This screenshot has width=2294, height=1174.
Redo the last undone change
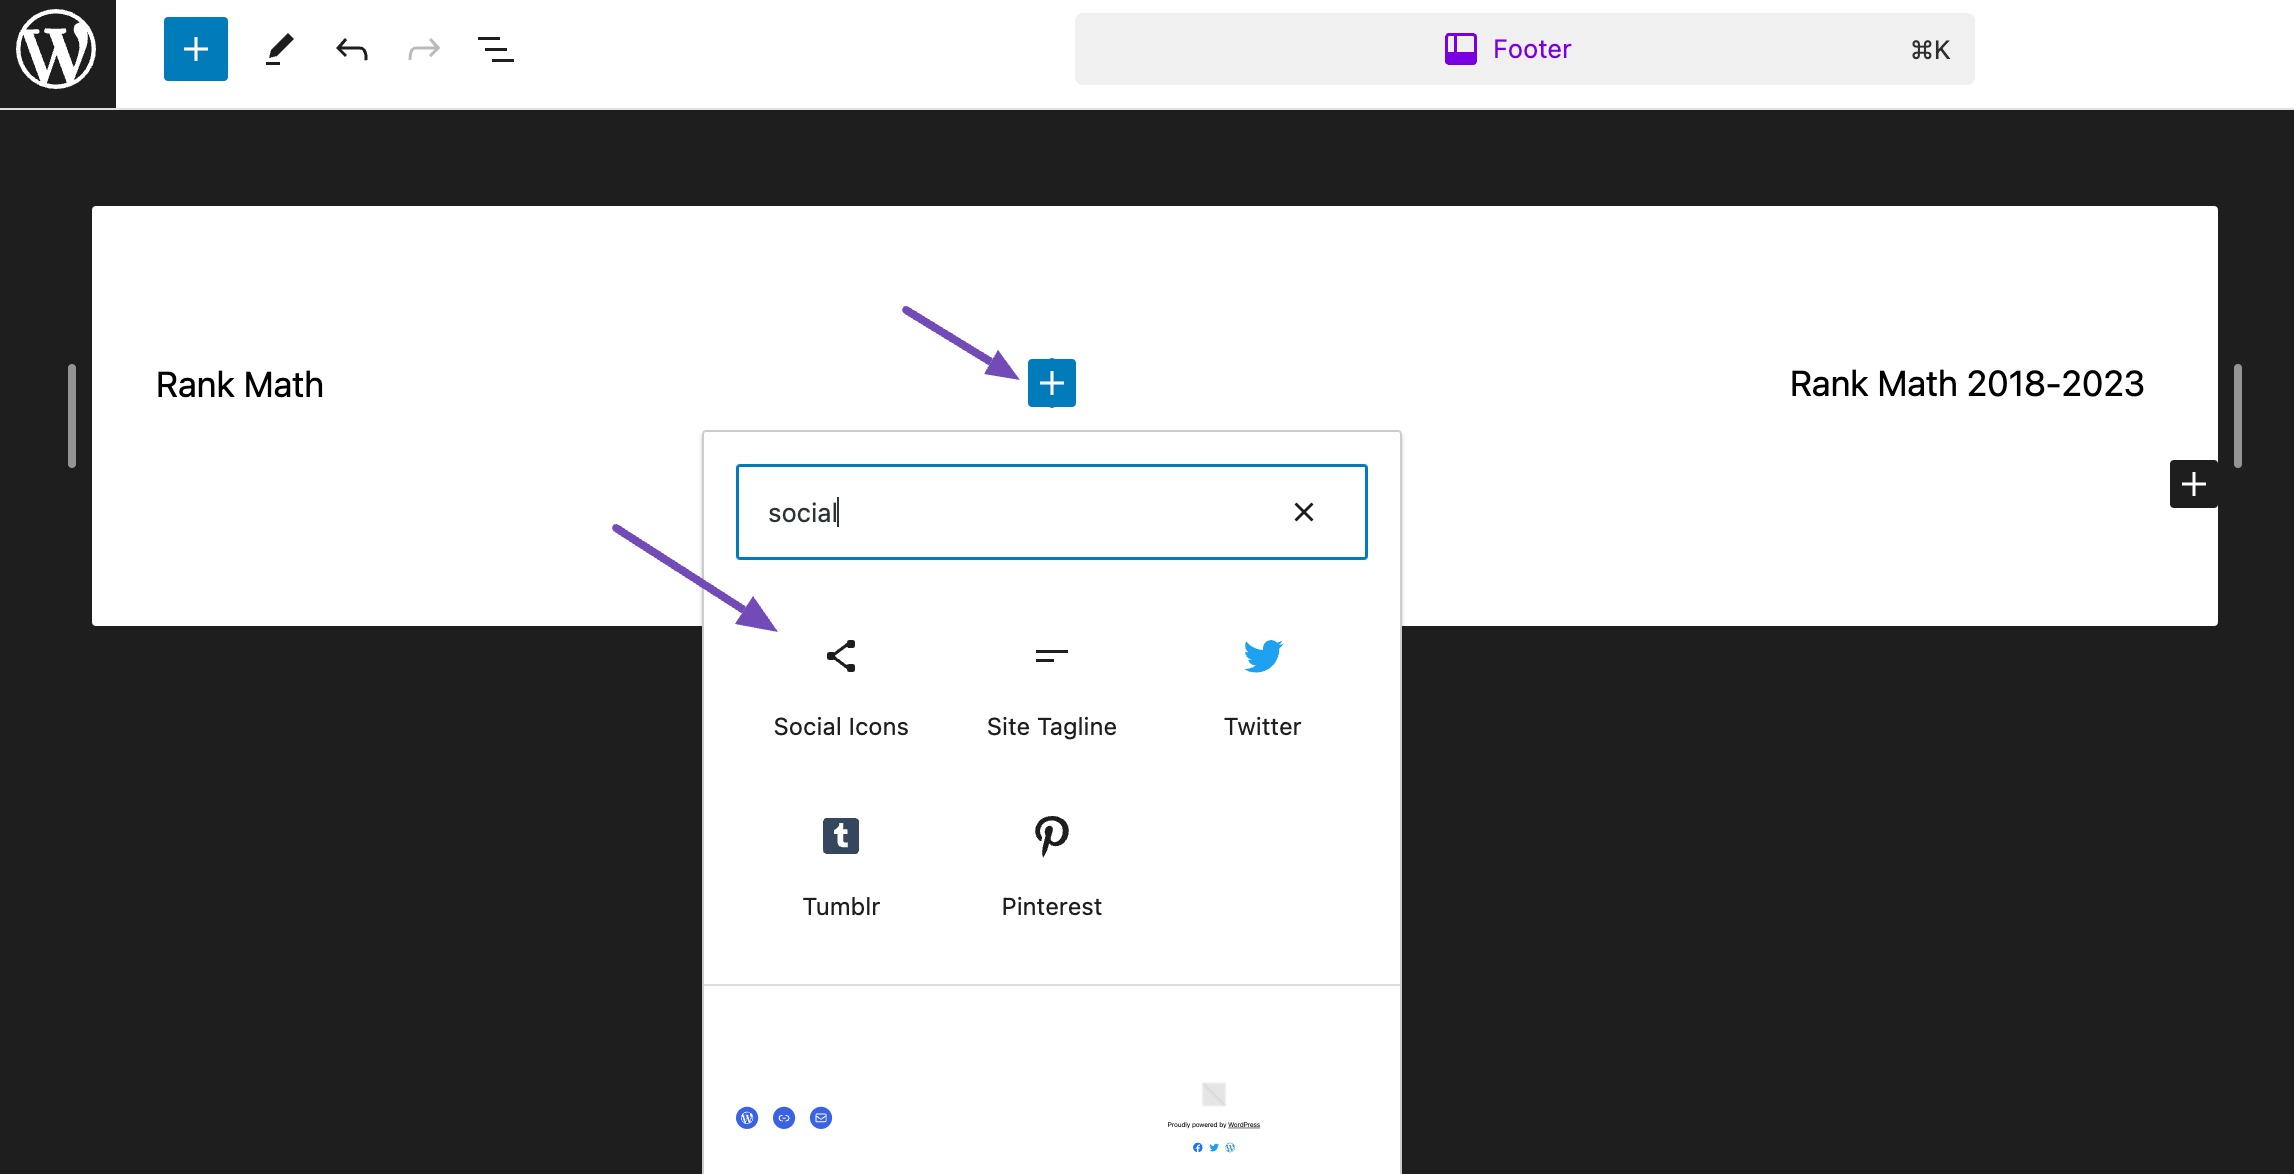(424, 49)
